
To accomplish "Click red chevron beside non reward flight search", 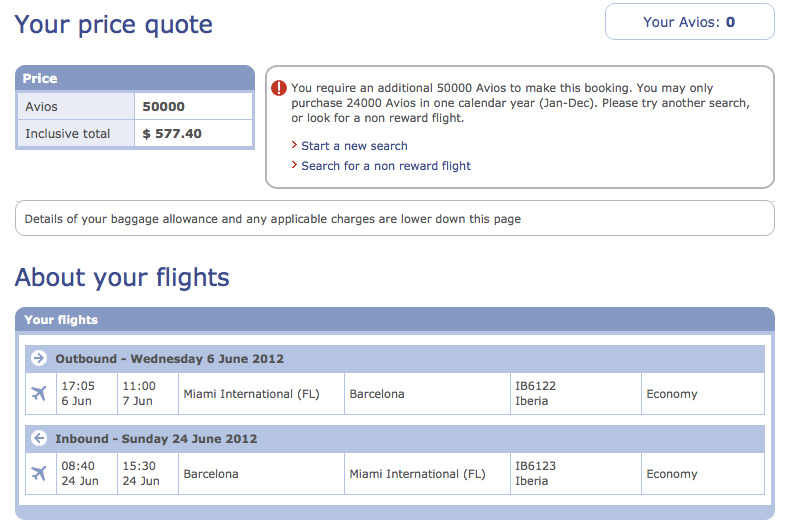I will pos(294,165).
